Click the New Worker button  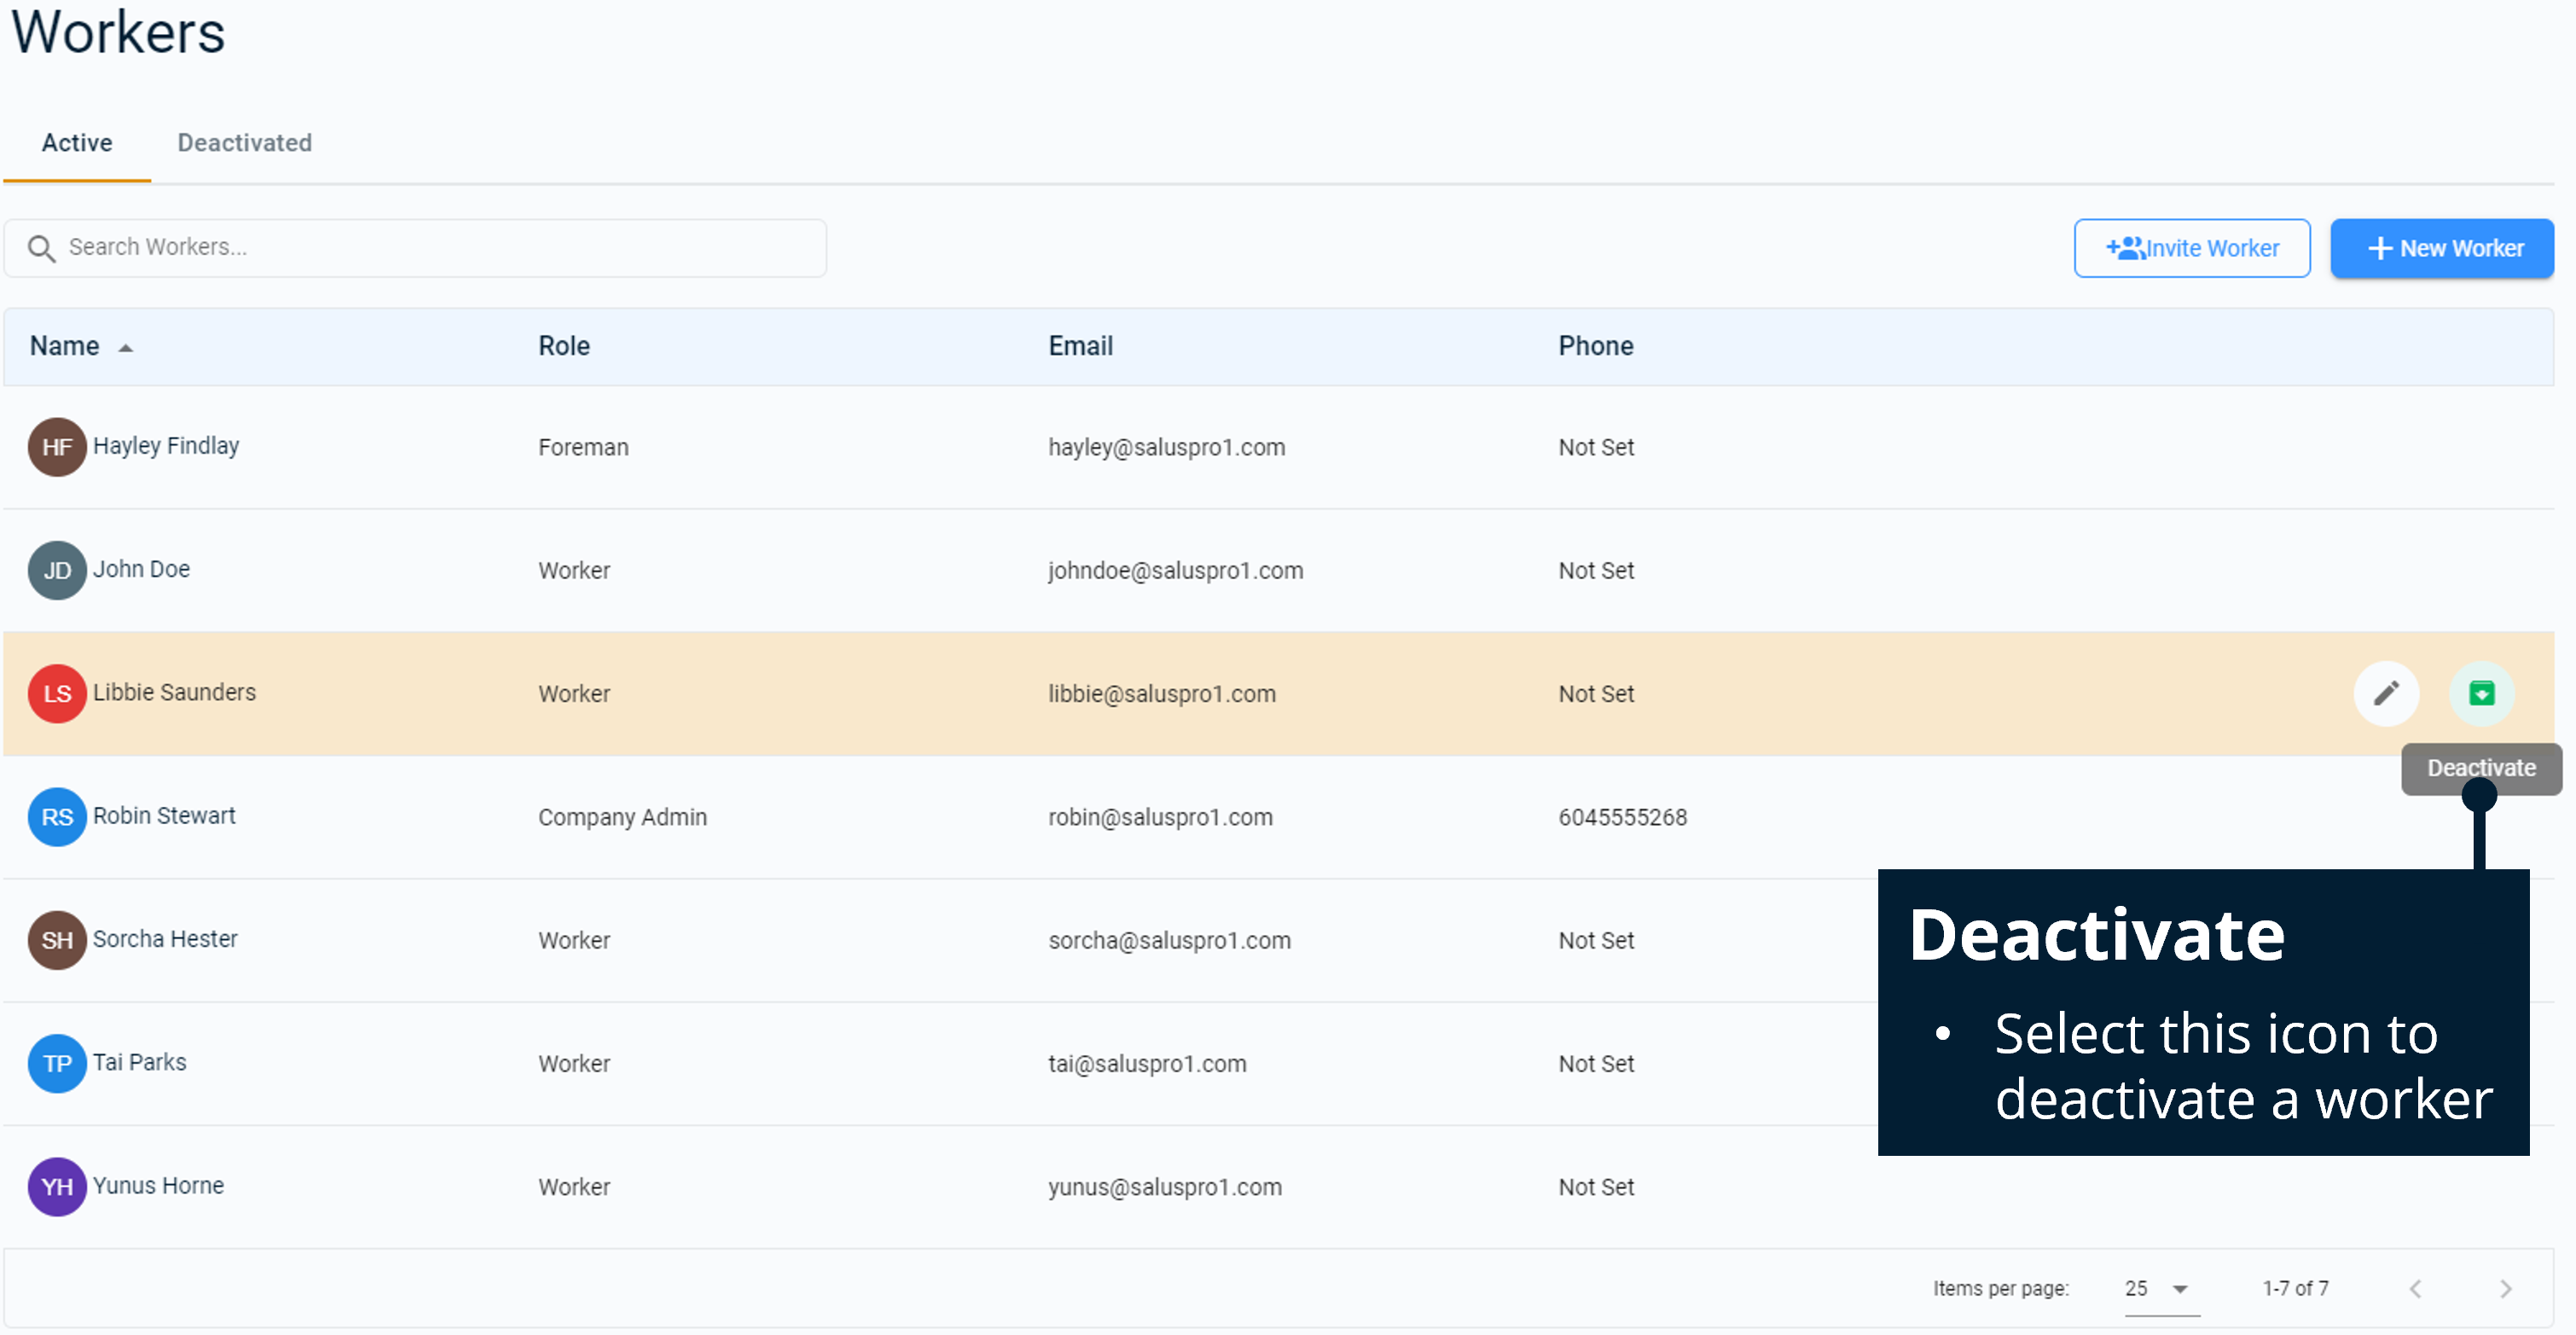point(2442,248)
